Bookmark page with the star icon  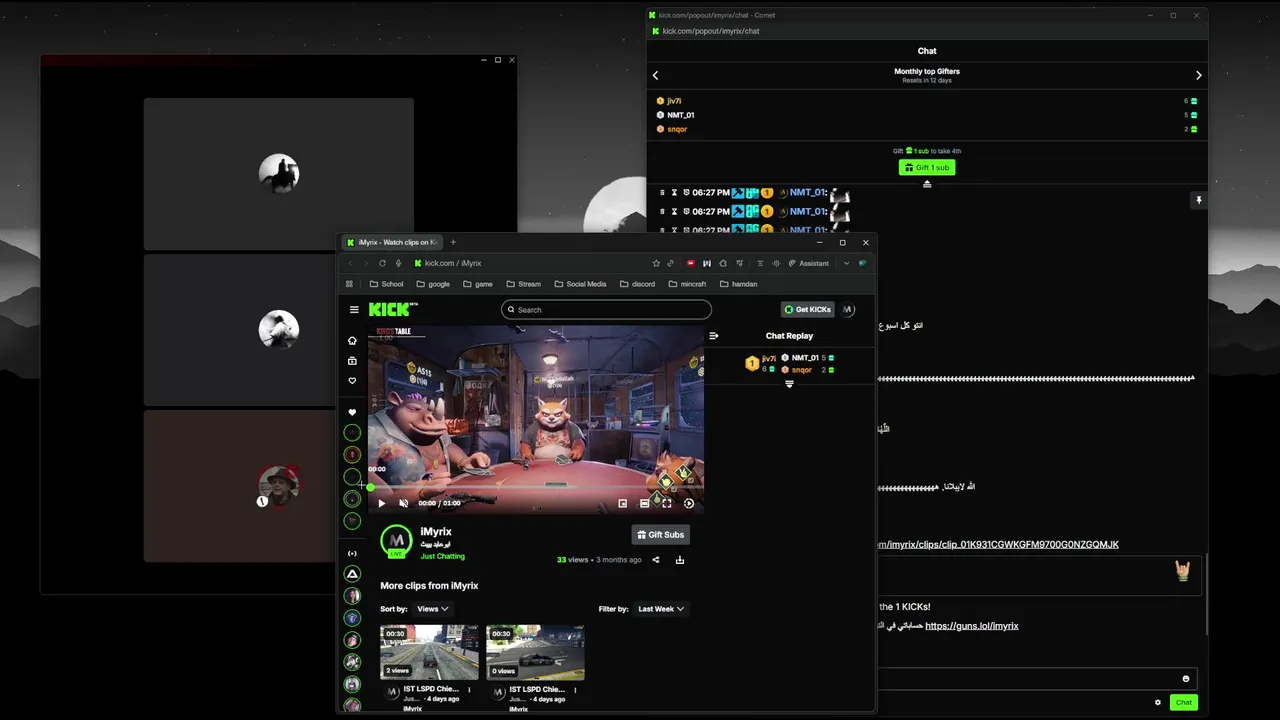point(656,263)
